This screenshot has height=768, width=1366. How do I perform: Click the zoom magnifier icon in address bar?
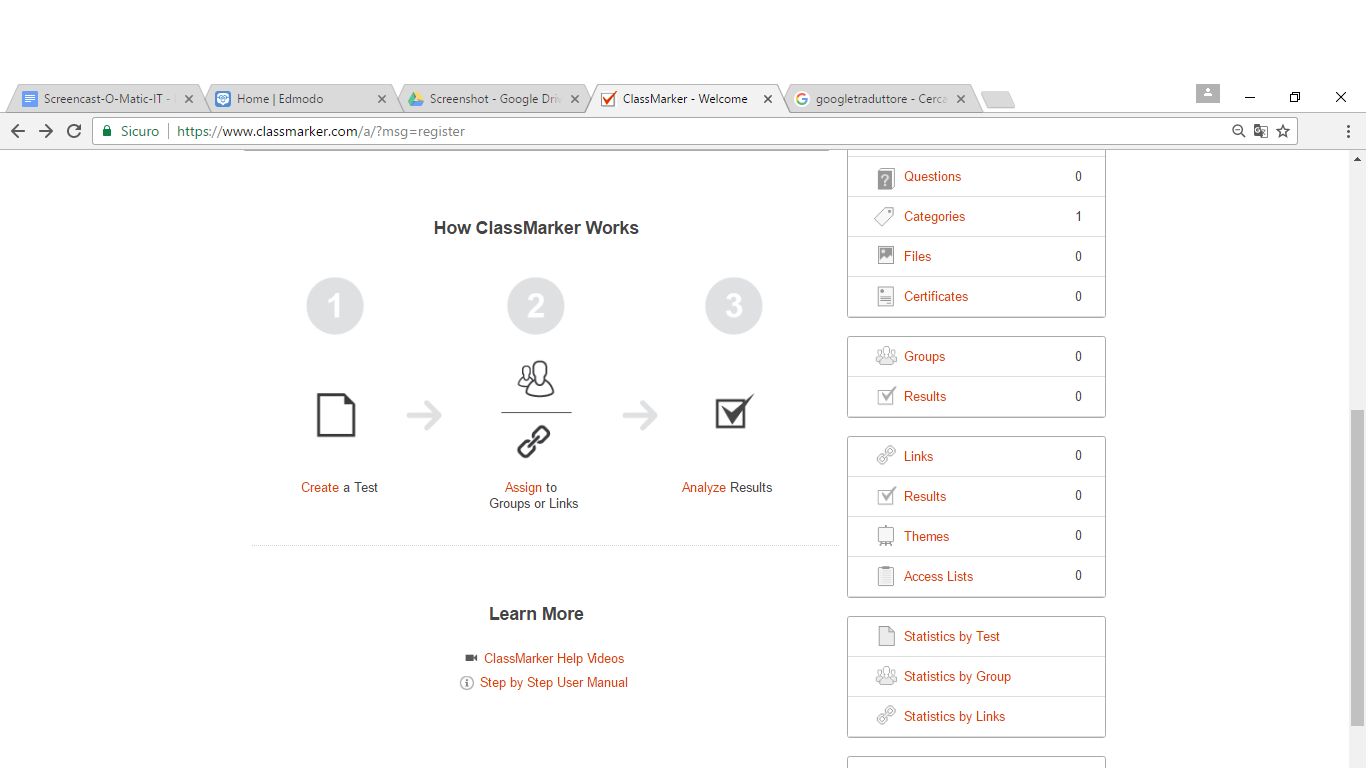tap(1239, 131)
